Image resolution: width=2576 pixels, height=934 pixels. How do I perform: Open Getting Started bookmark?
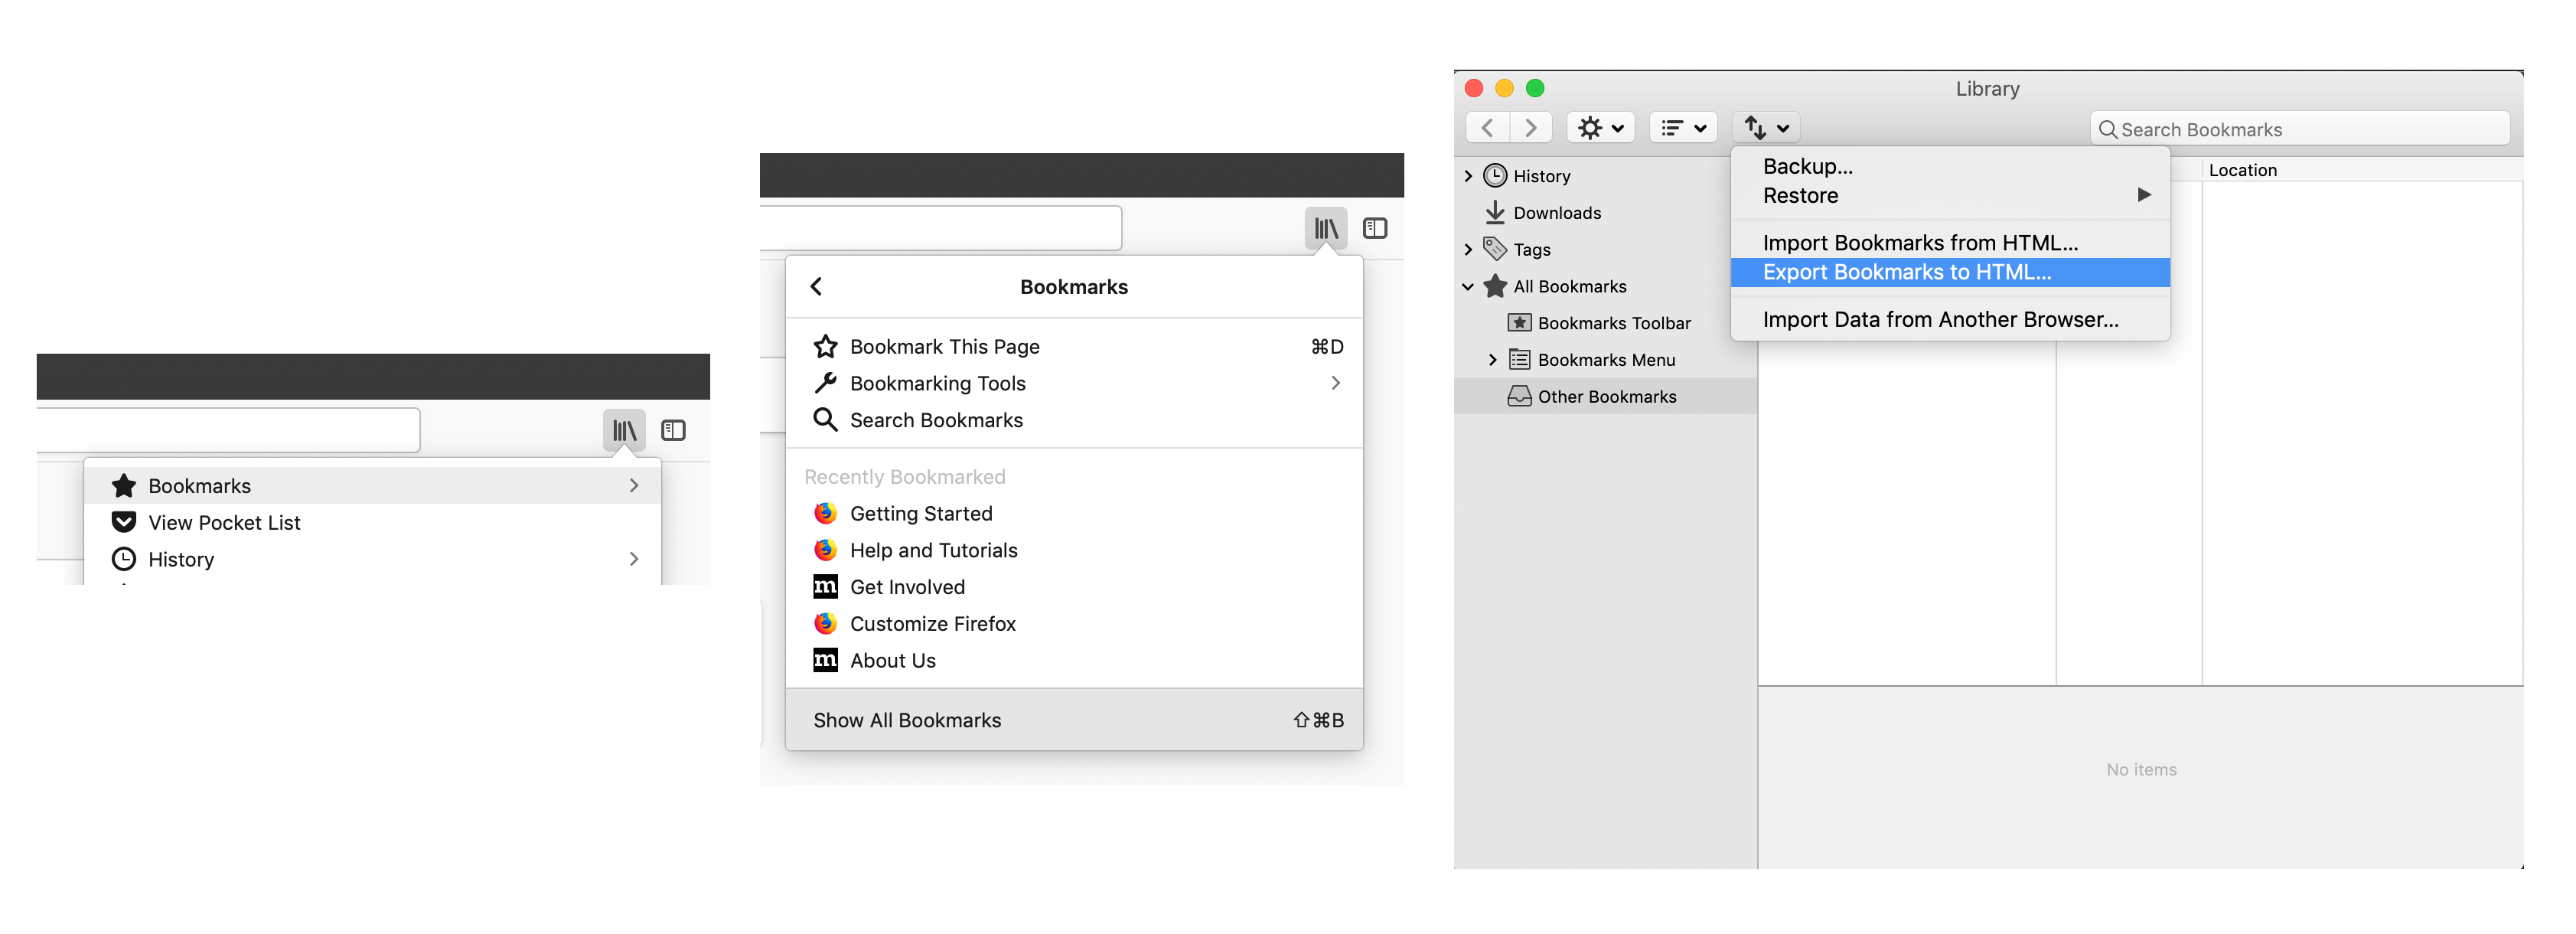tap(1075, 514)
